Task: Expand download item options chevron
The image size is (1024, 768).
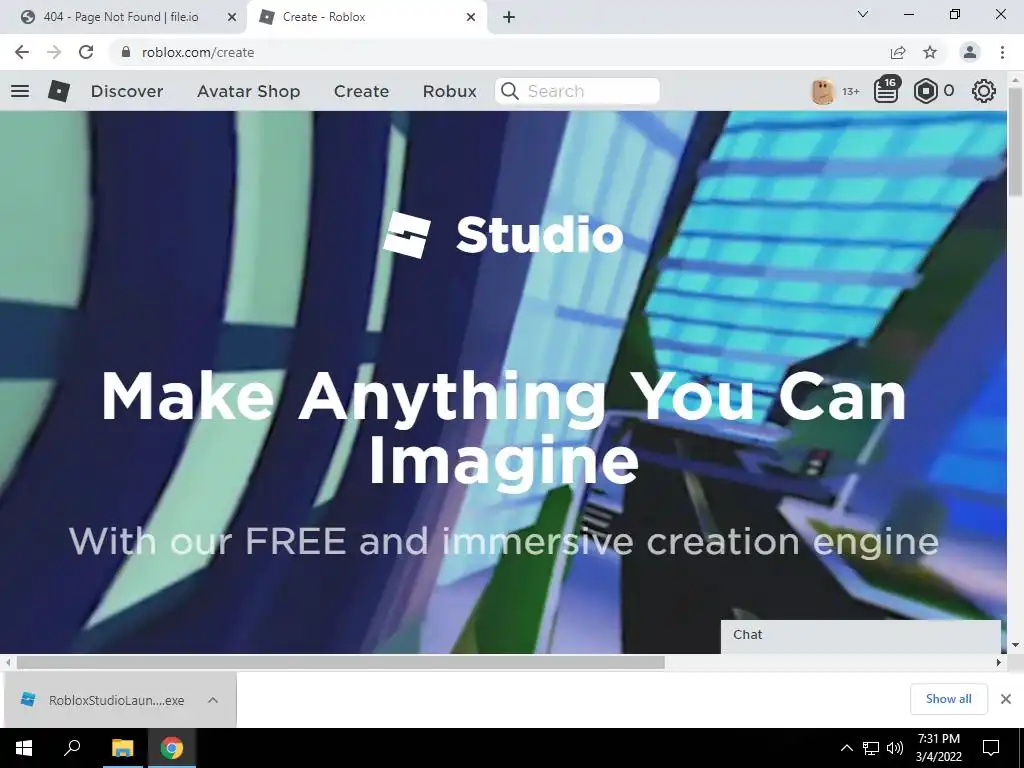Action: [x=213, y=700]
